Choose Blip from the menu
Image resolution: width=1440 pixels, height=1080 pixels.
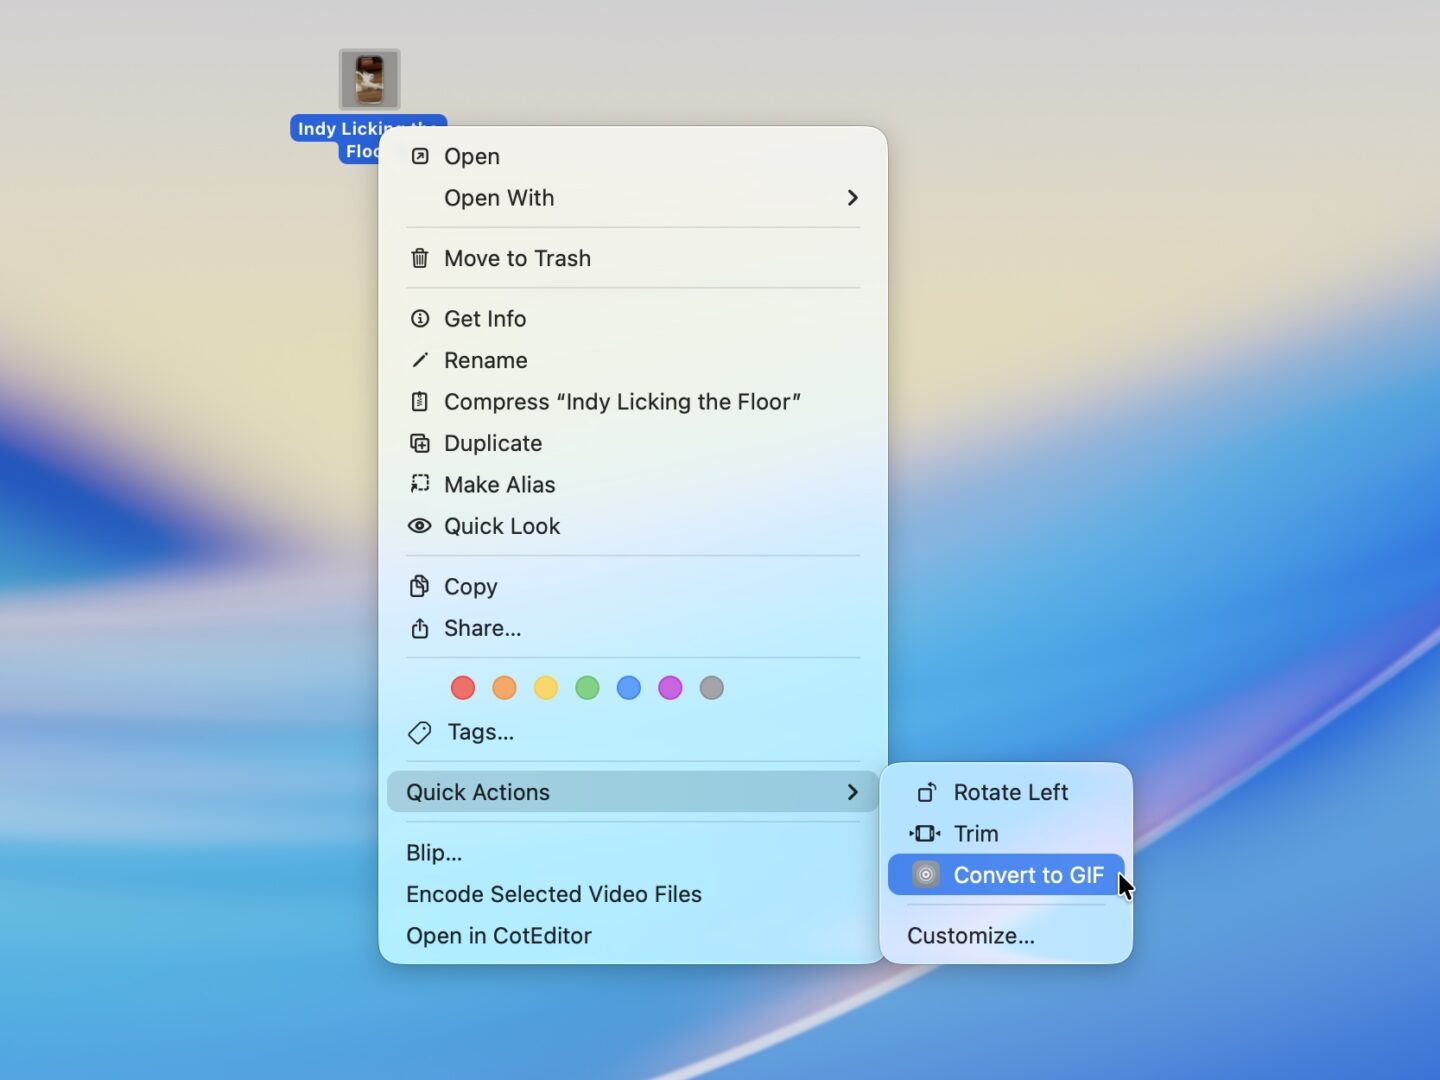(x=433, y=853)
